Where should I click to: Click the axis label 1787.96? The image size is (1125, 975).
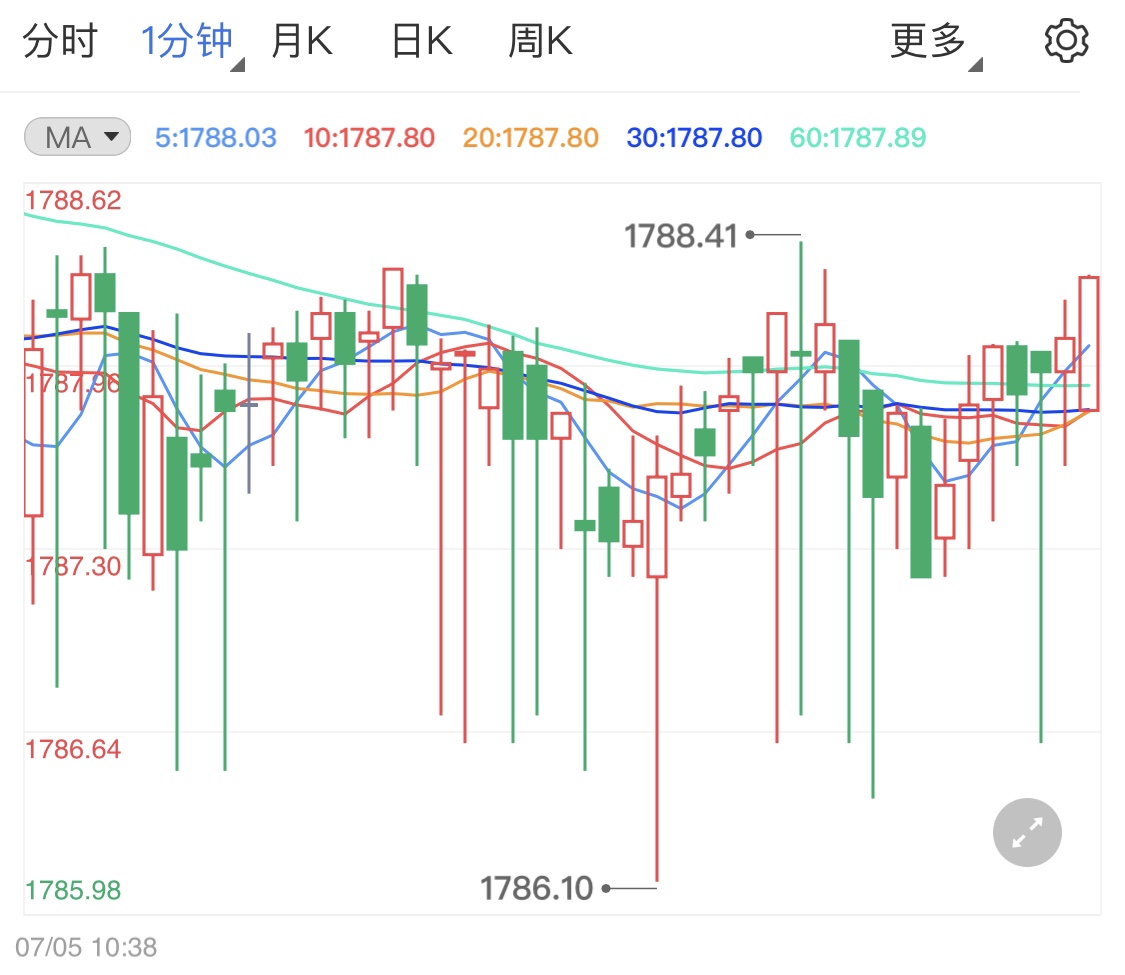[73, 383]
